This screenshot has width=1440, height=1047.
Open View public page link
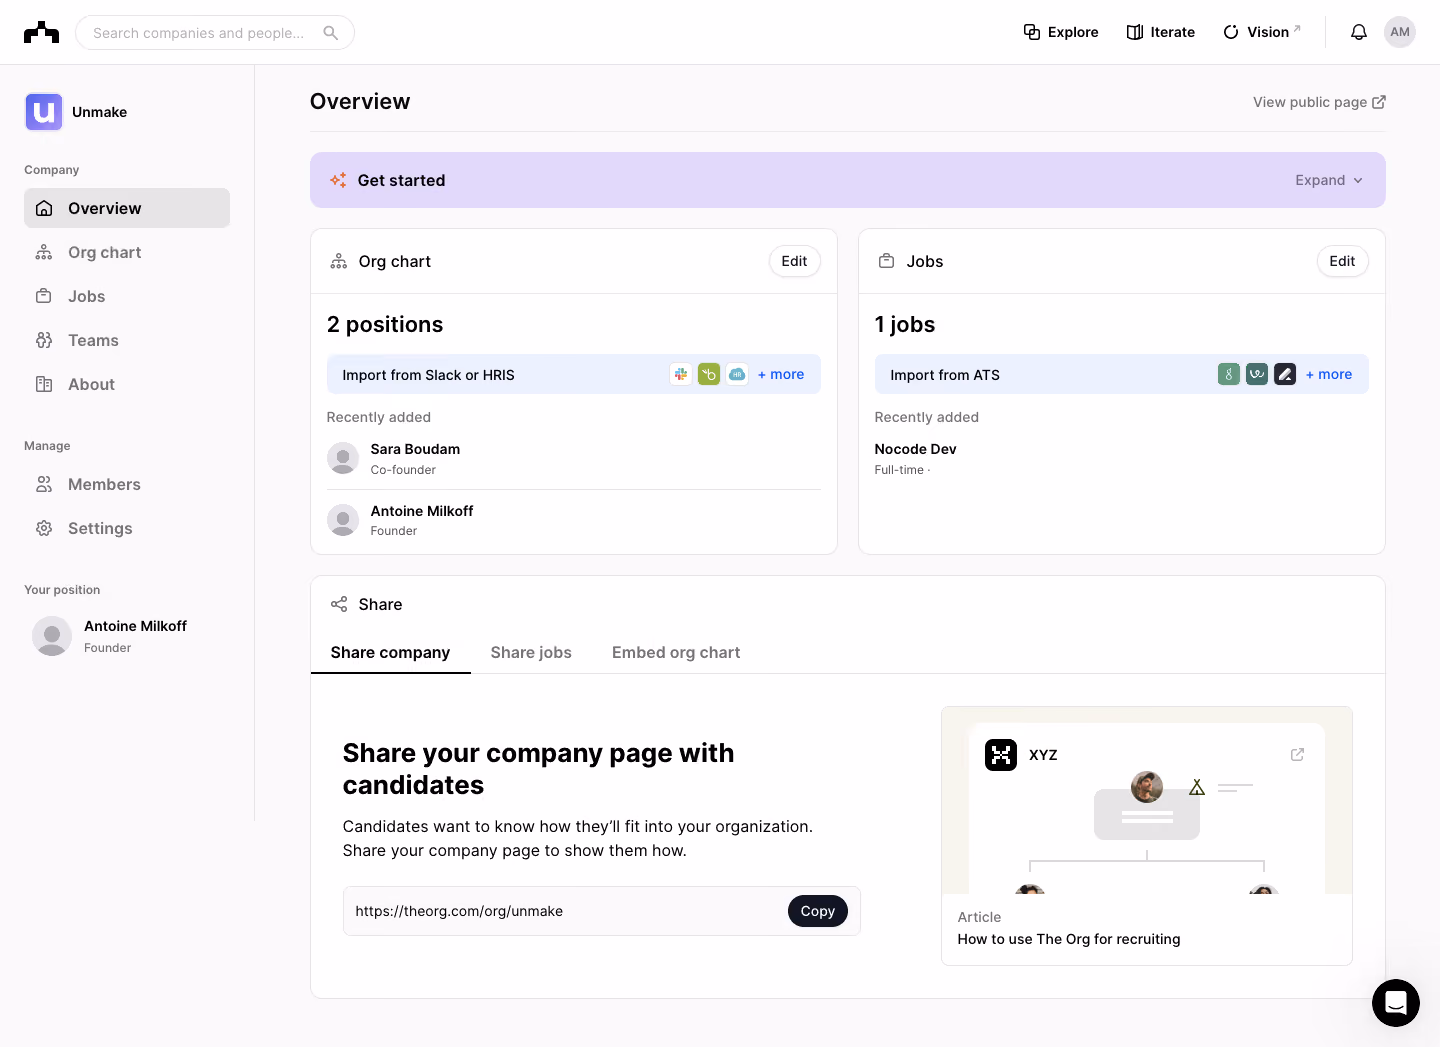coord(1319,102)
